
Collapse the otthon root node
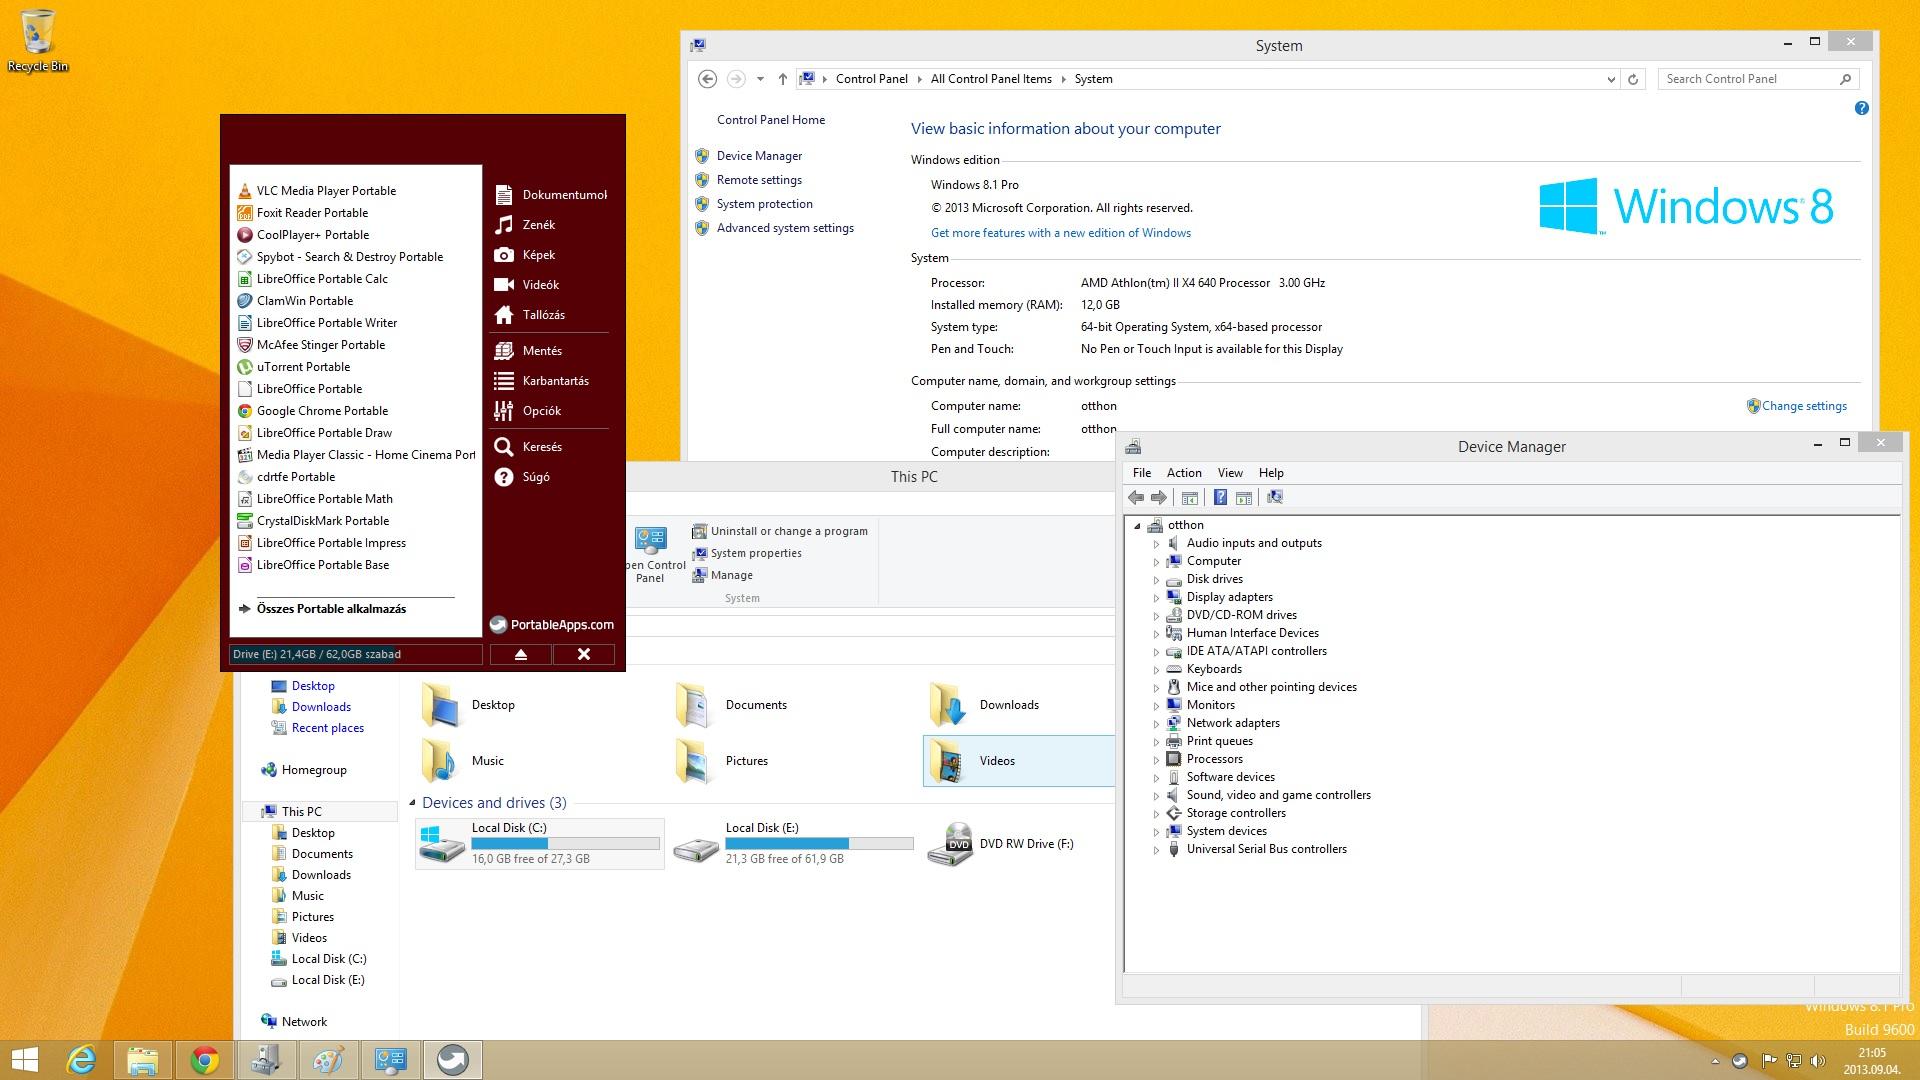(1137, 526)
